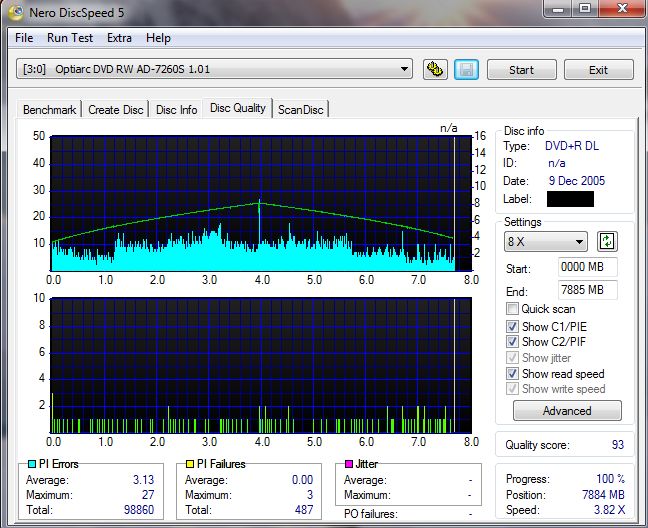Maximize the Nero DiscSpeed window
The image size is (648, 528).
[585, 8]
